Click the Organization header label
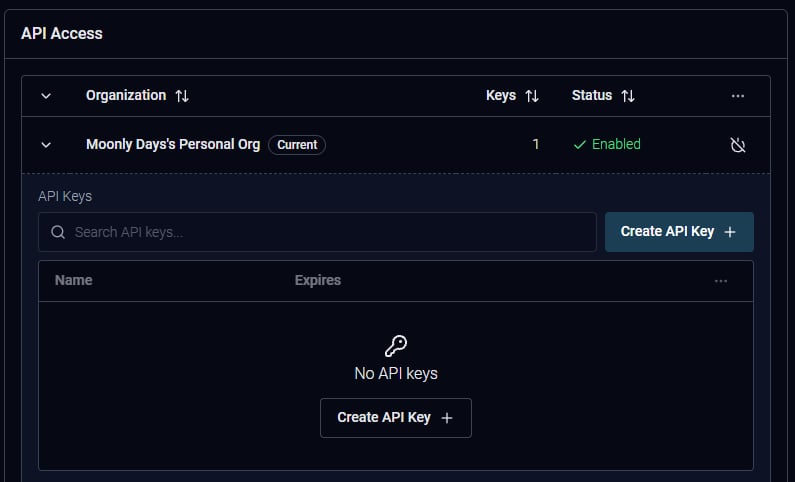795x482 pixels. 126,95
